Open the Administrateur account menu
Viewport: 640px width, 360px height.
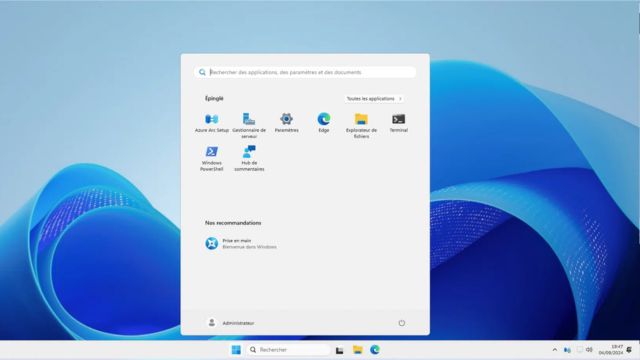tap(231, 323)
